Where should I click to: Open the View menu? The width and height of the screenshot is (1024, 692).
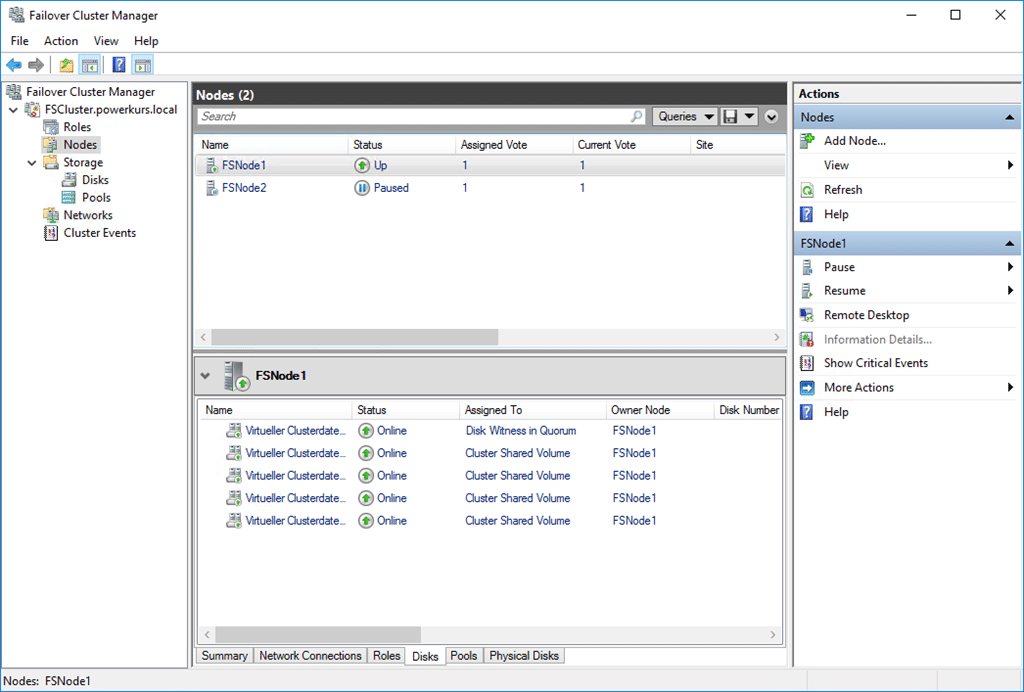pyautogui.click(x=106, y=40)
